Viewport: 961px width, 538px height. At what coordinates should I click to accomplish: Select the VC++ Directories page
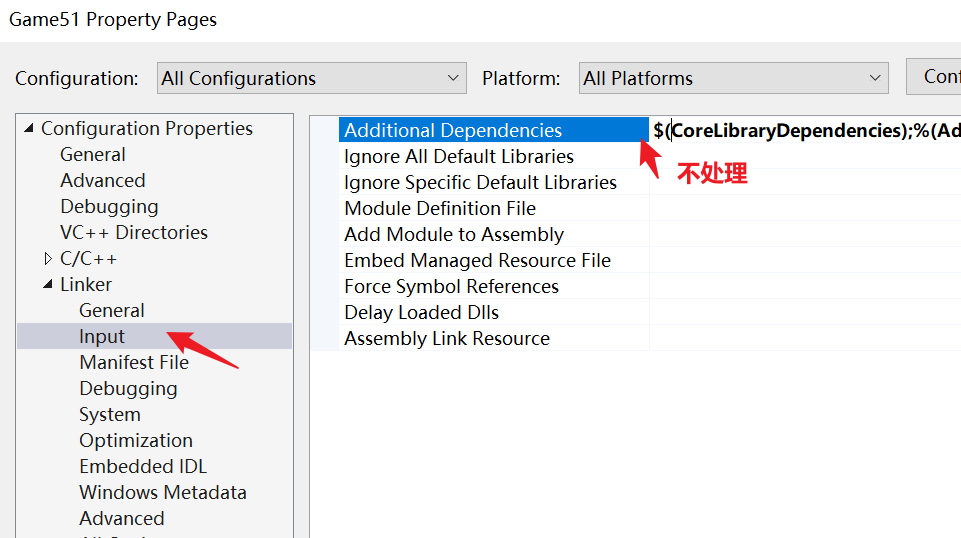(134, 232)
